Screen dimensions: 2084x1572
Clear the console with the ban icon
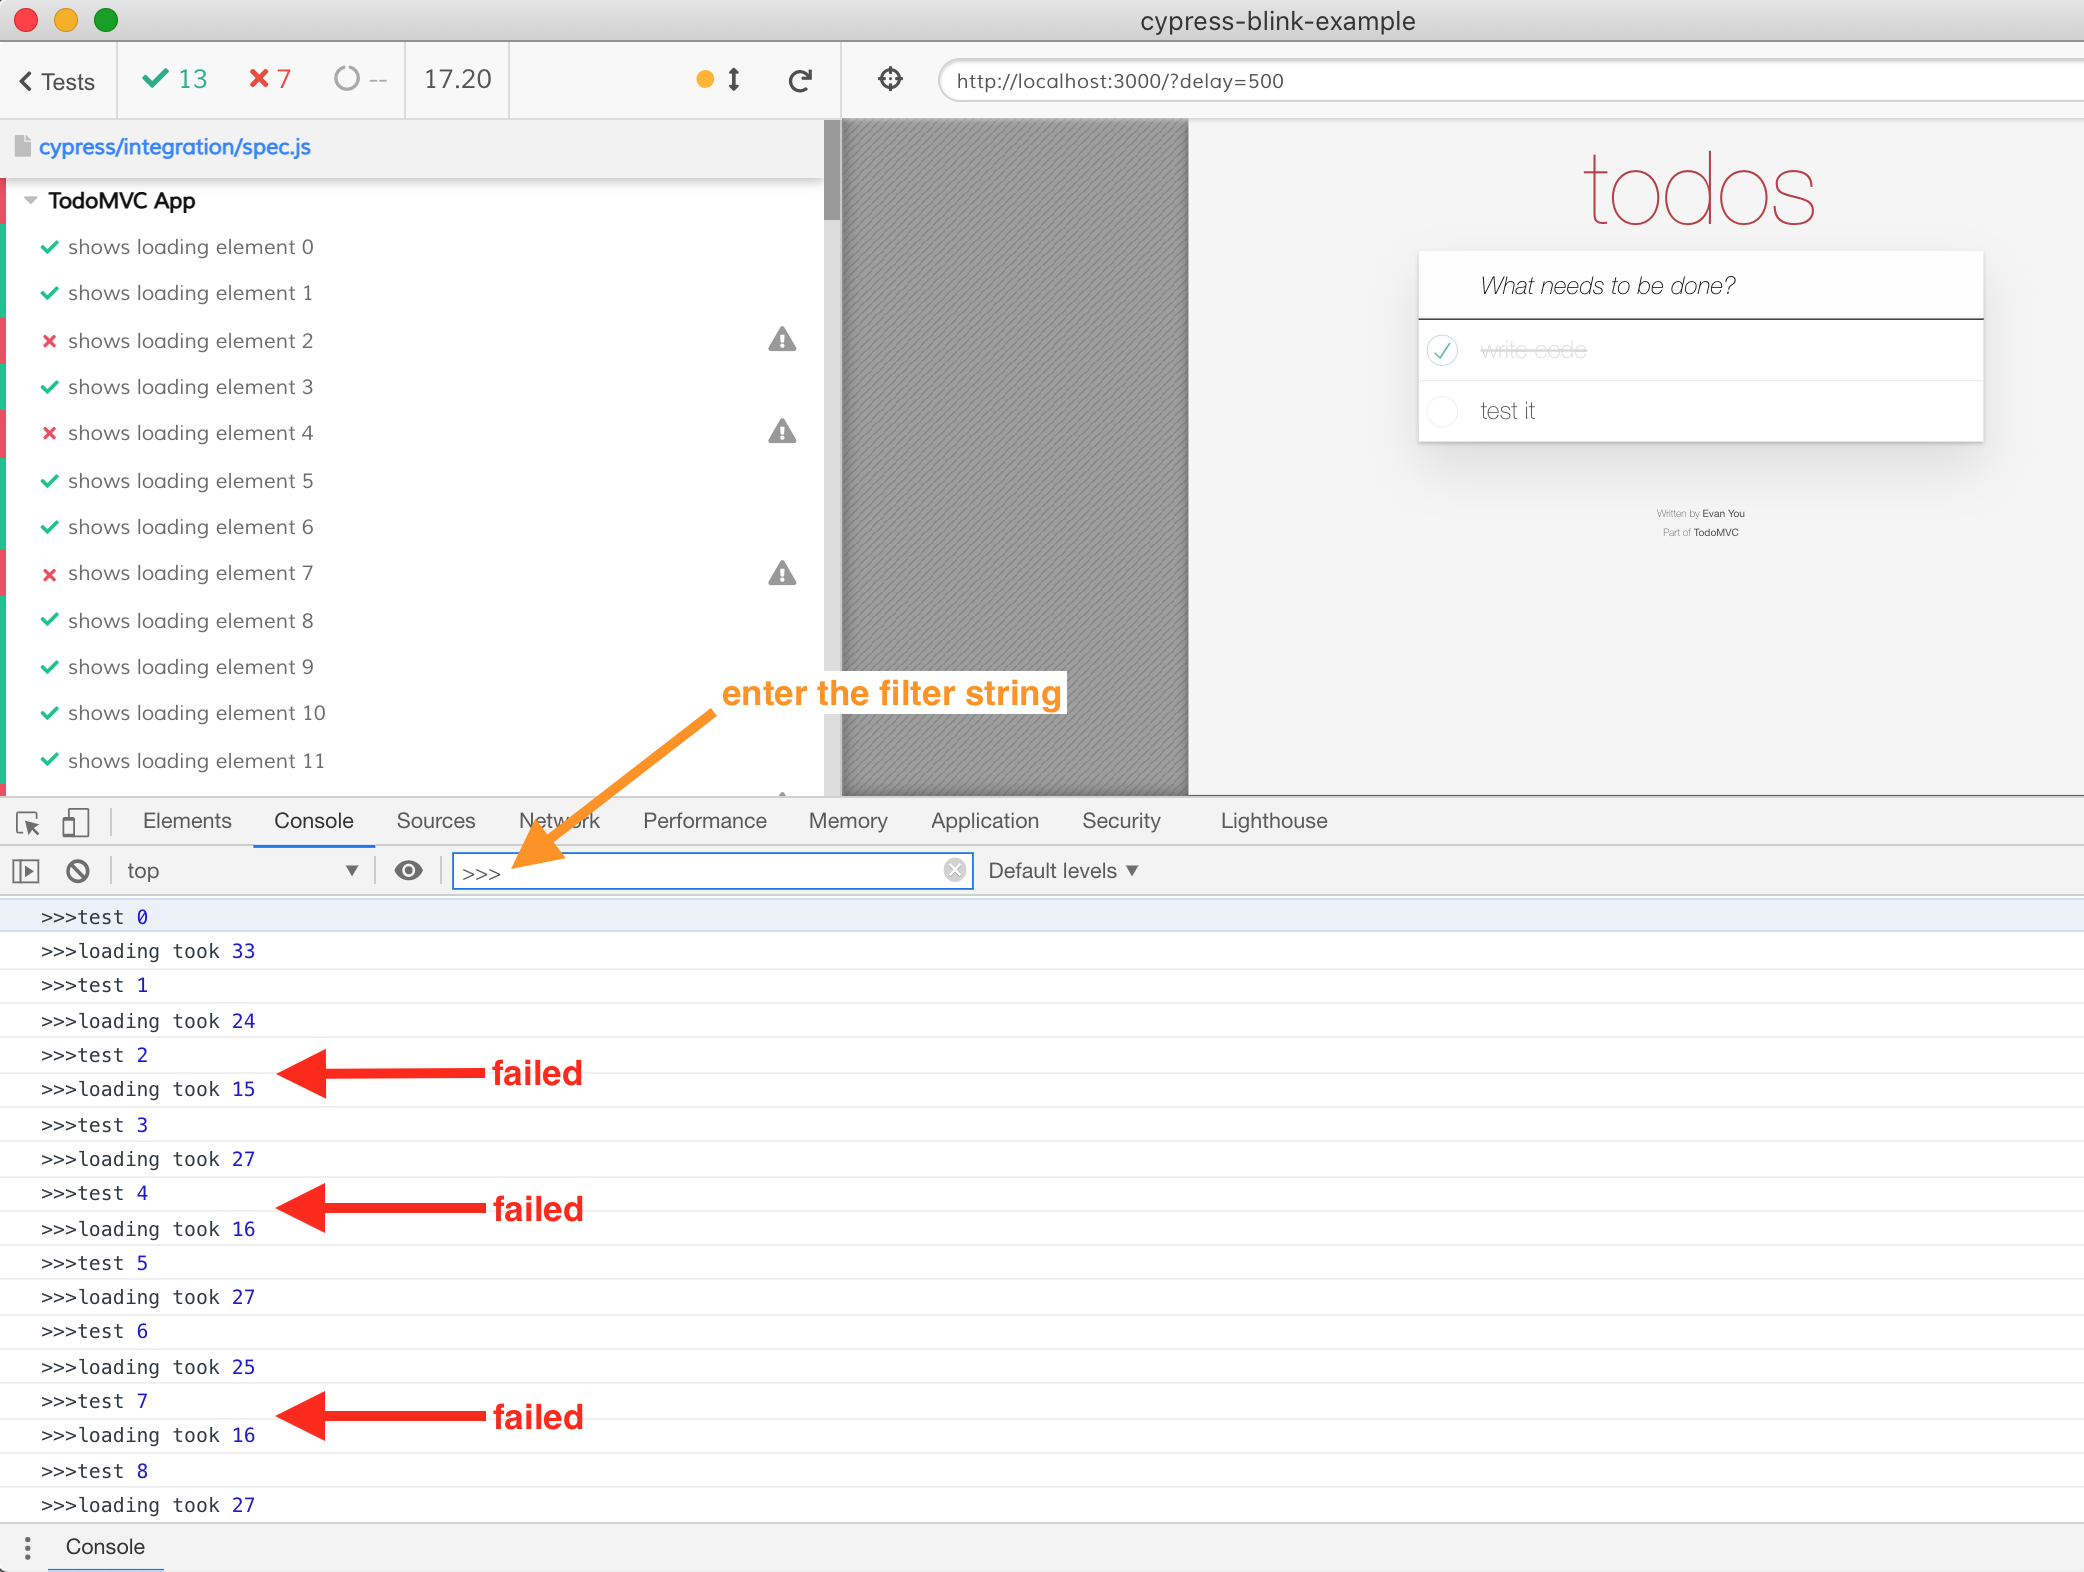click(x=78, y=871)
